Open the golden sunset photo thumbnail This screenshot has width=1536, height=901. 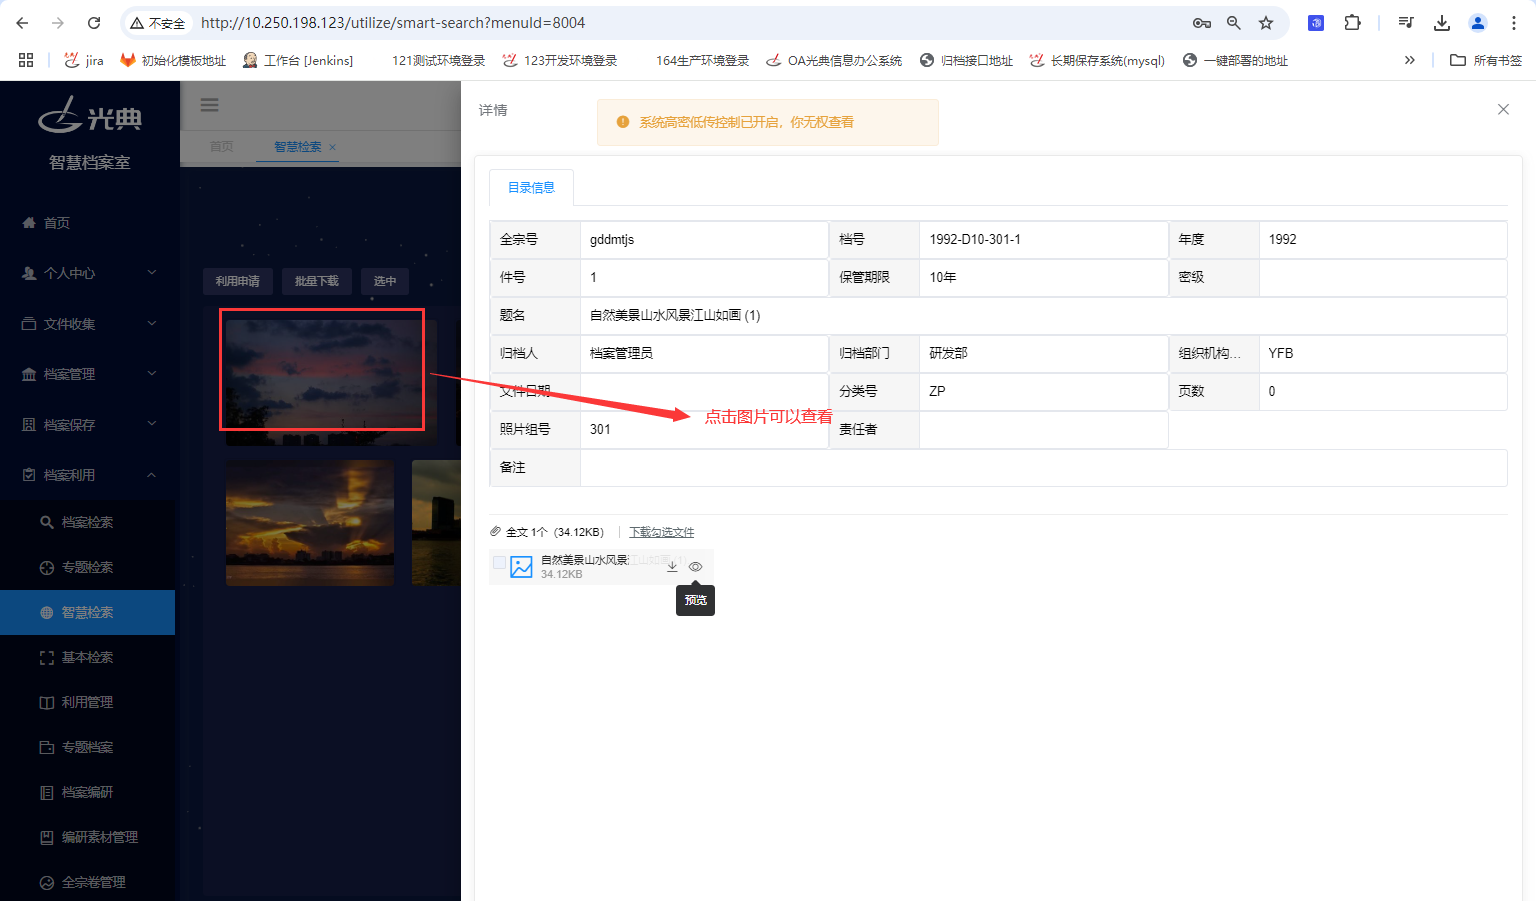(x=310, y=523)
